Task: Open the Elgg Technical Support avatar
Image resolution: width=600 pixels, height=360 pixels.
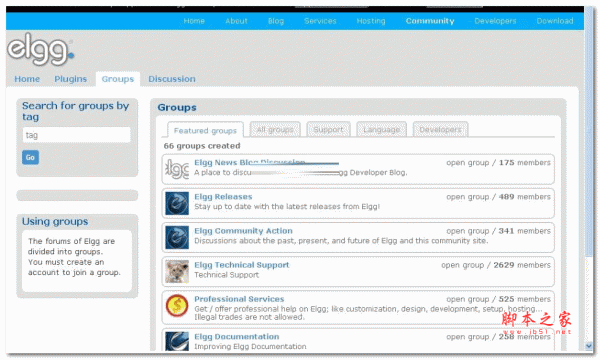Action: click(177, 271)
